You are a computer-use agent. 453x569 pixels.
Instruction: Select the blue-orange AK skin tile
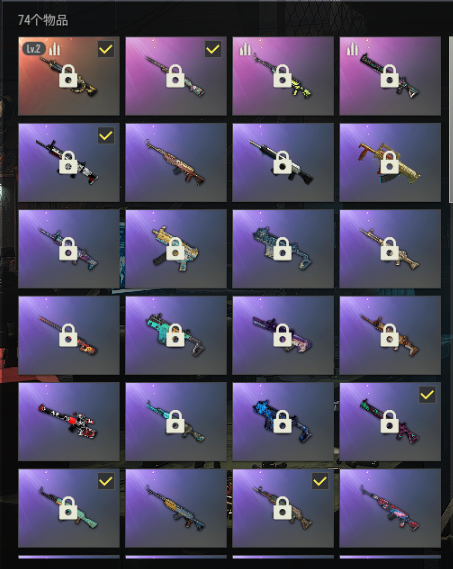(x=176, y=508)
